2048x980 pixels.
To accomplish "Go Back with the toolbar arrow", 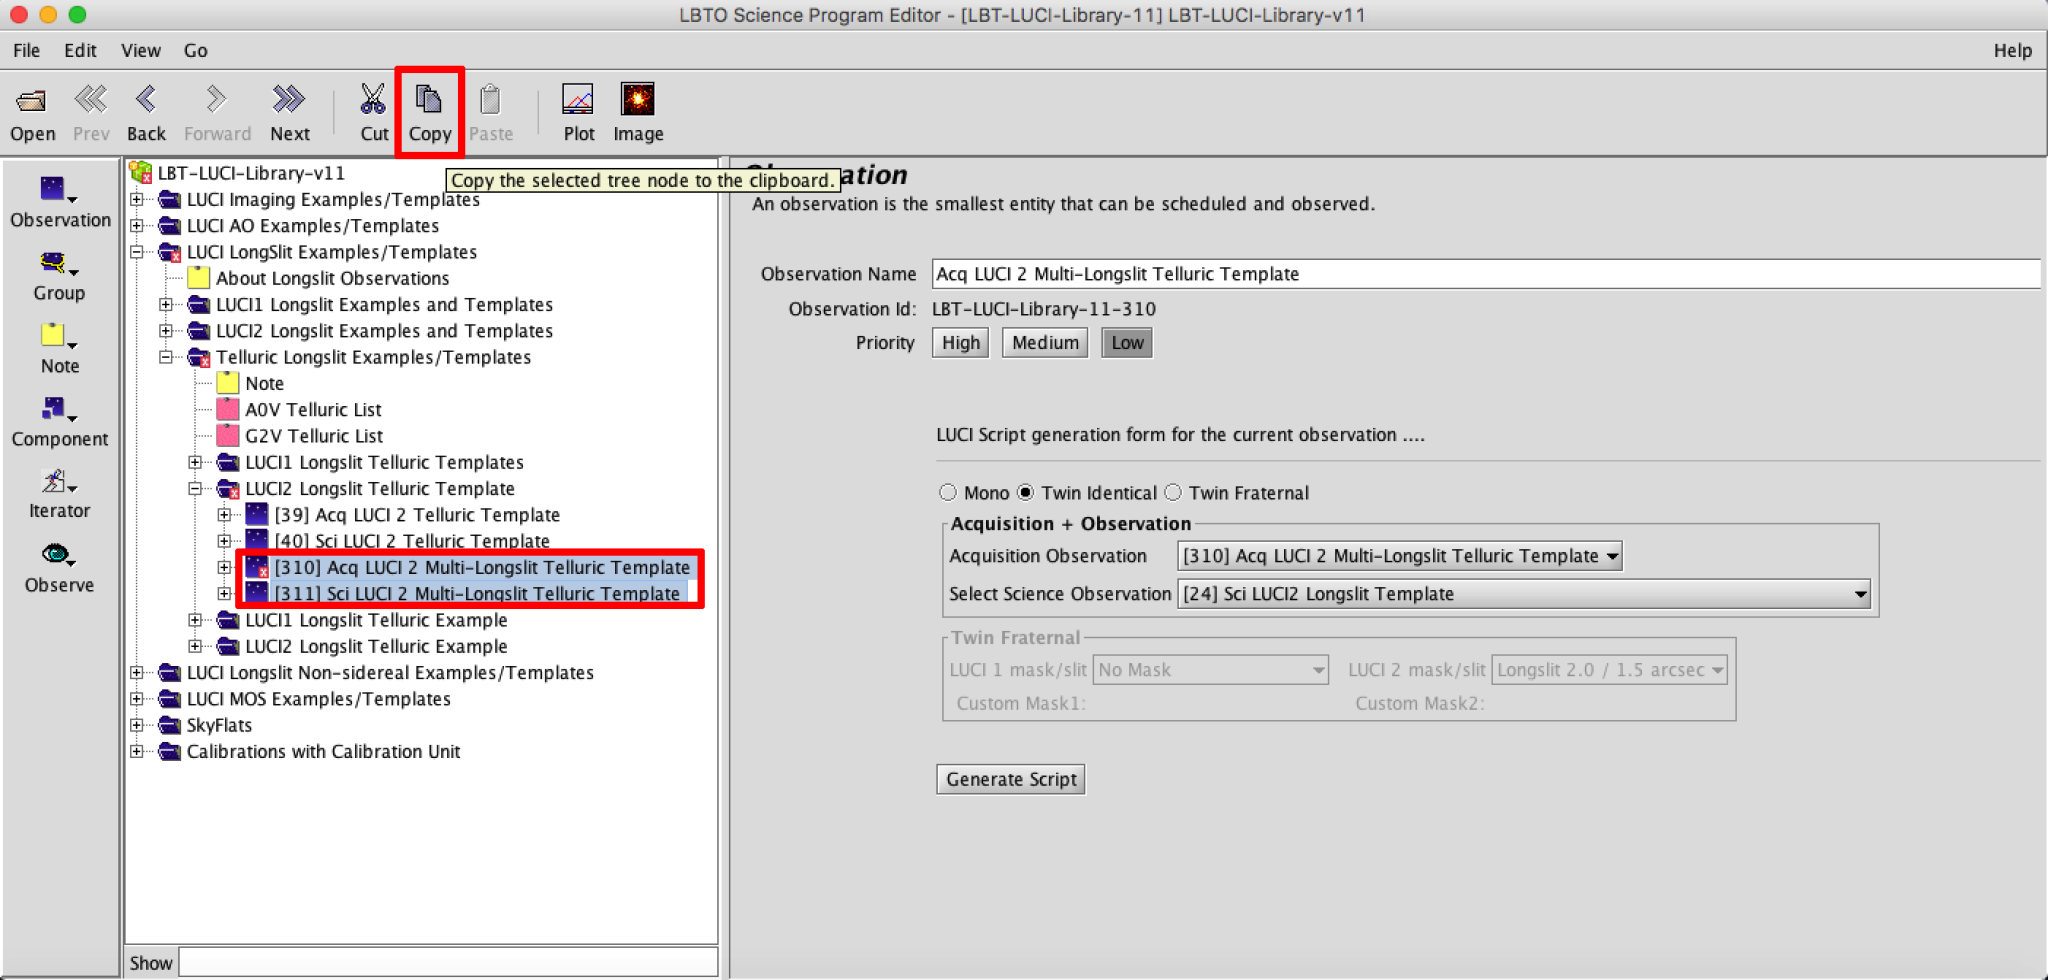I will click(146, 99).
